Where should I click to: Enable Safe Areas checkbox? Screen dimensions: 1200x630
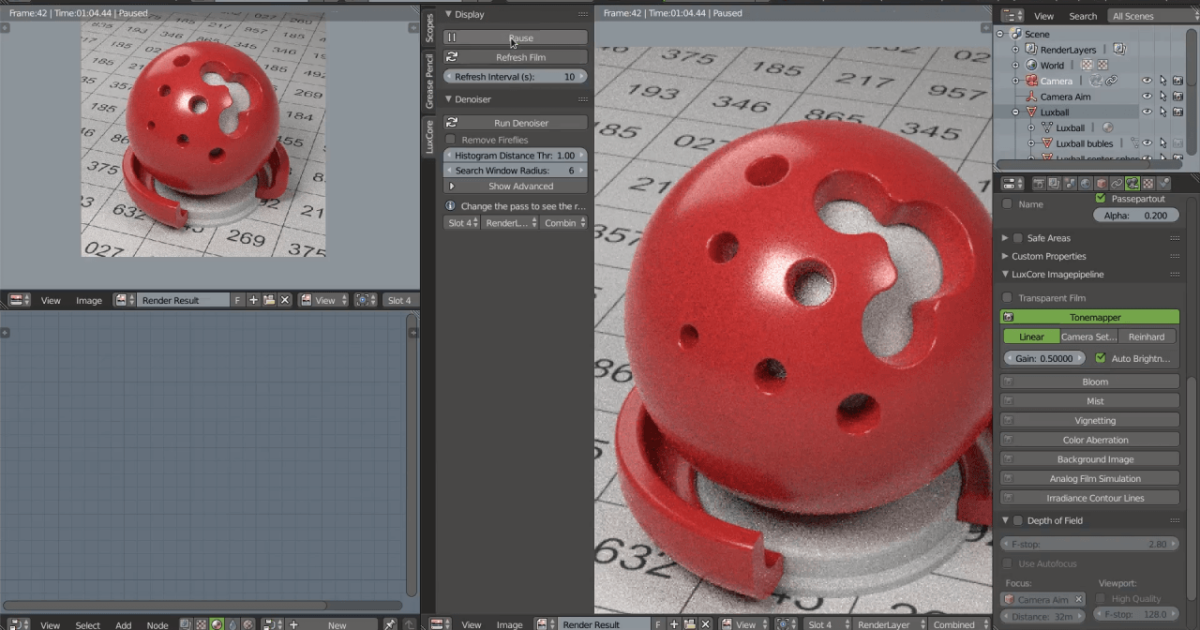[1018, 238]
